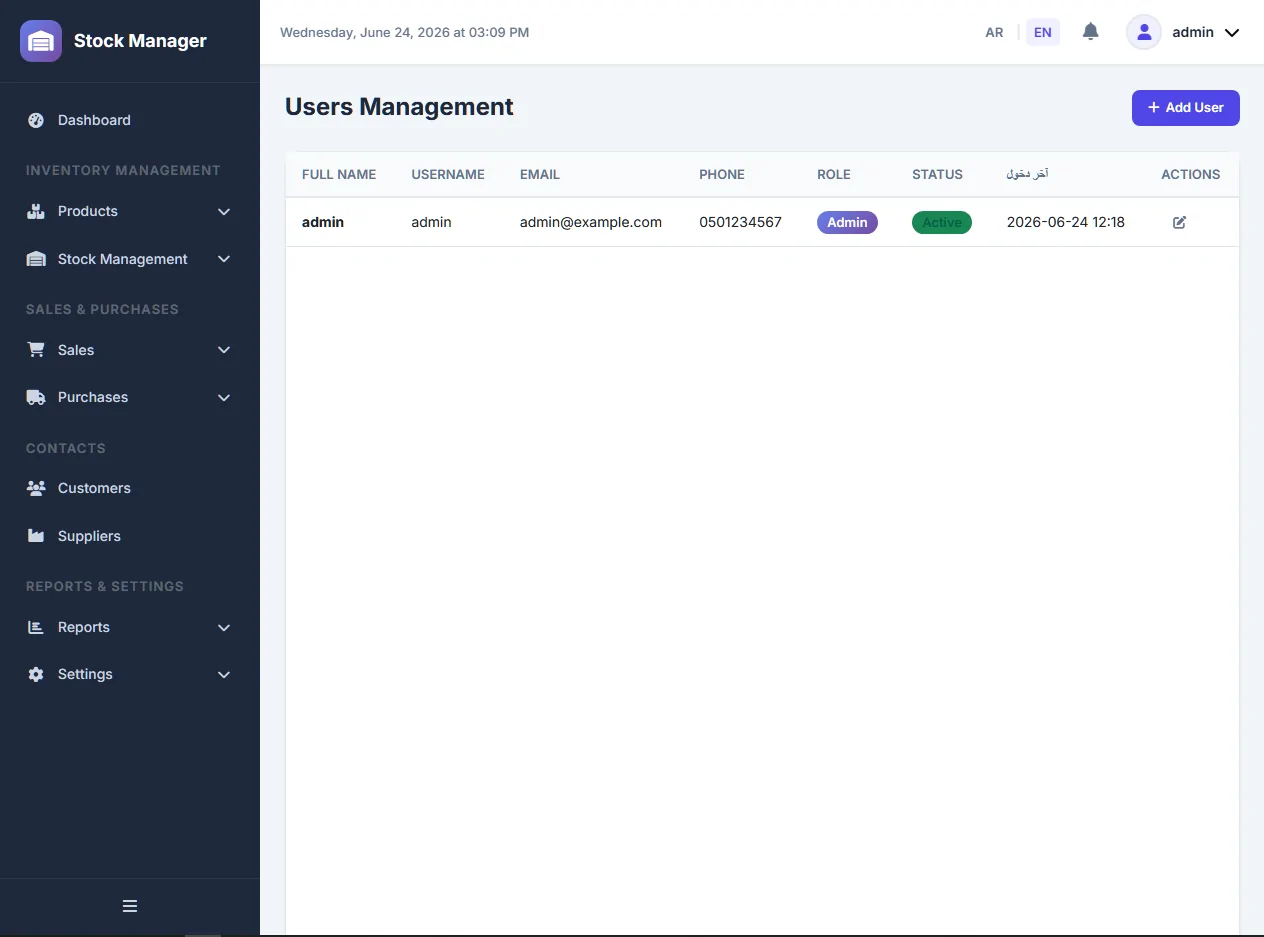The image size is (1264, 937).
Task: Switch language to EN
Action: [1043, 32]
